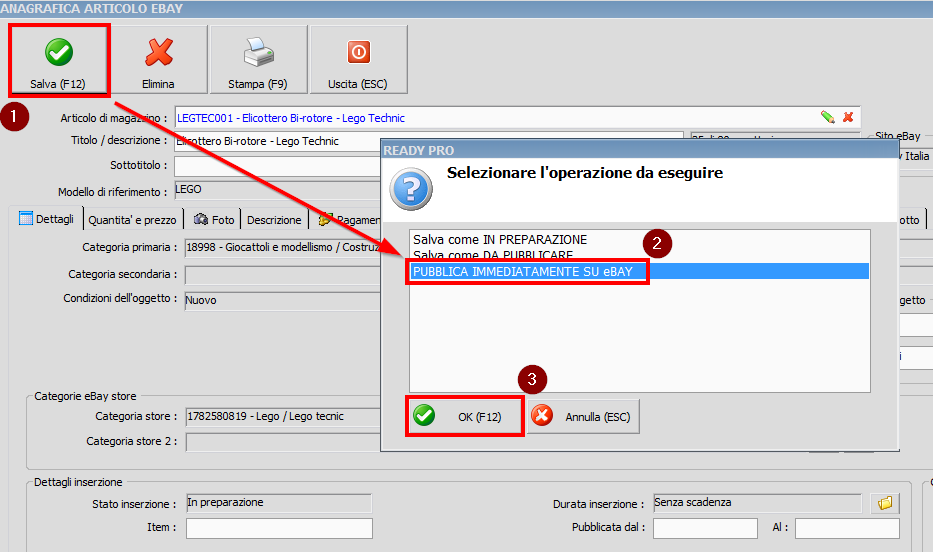This screenshot has width=933, height=552.
Task: Click the Categoria store Lego tecnic field
Action: (x=283, y=416)
